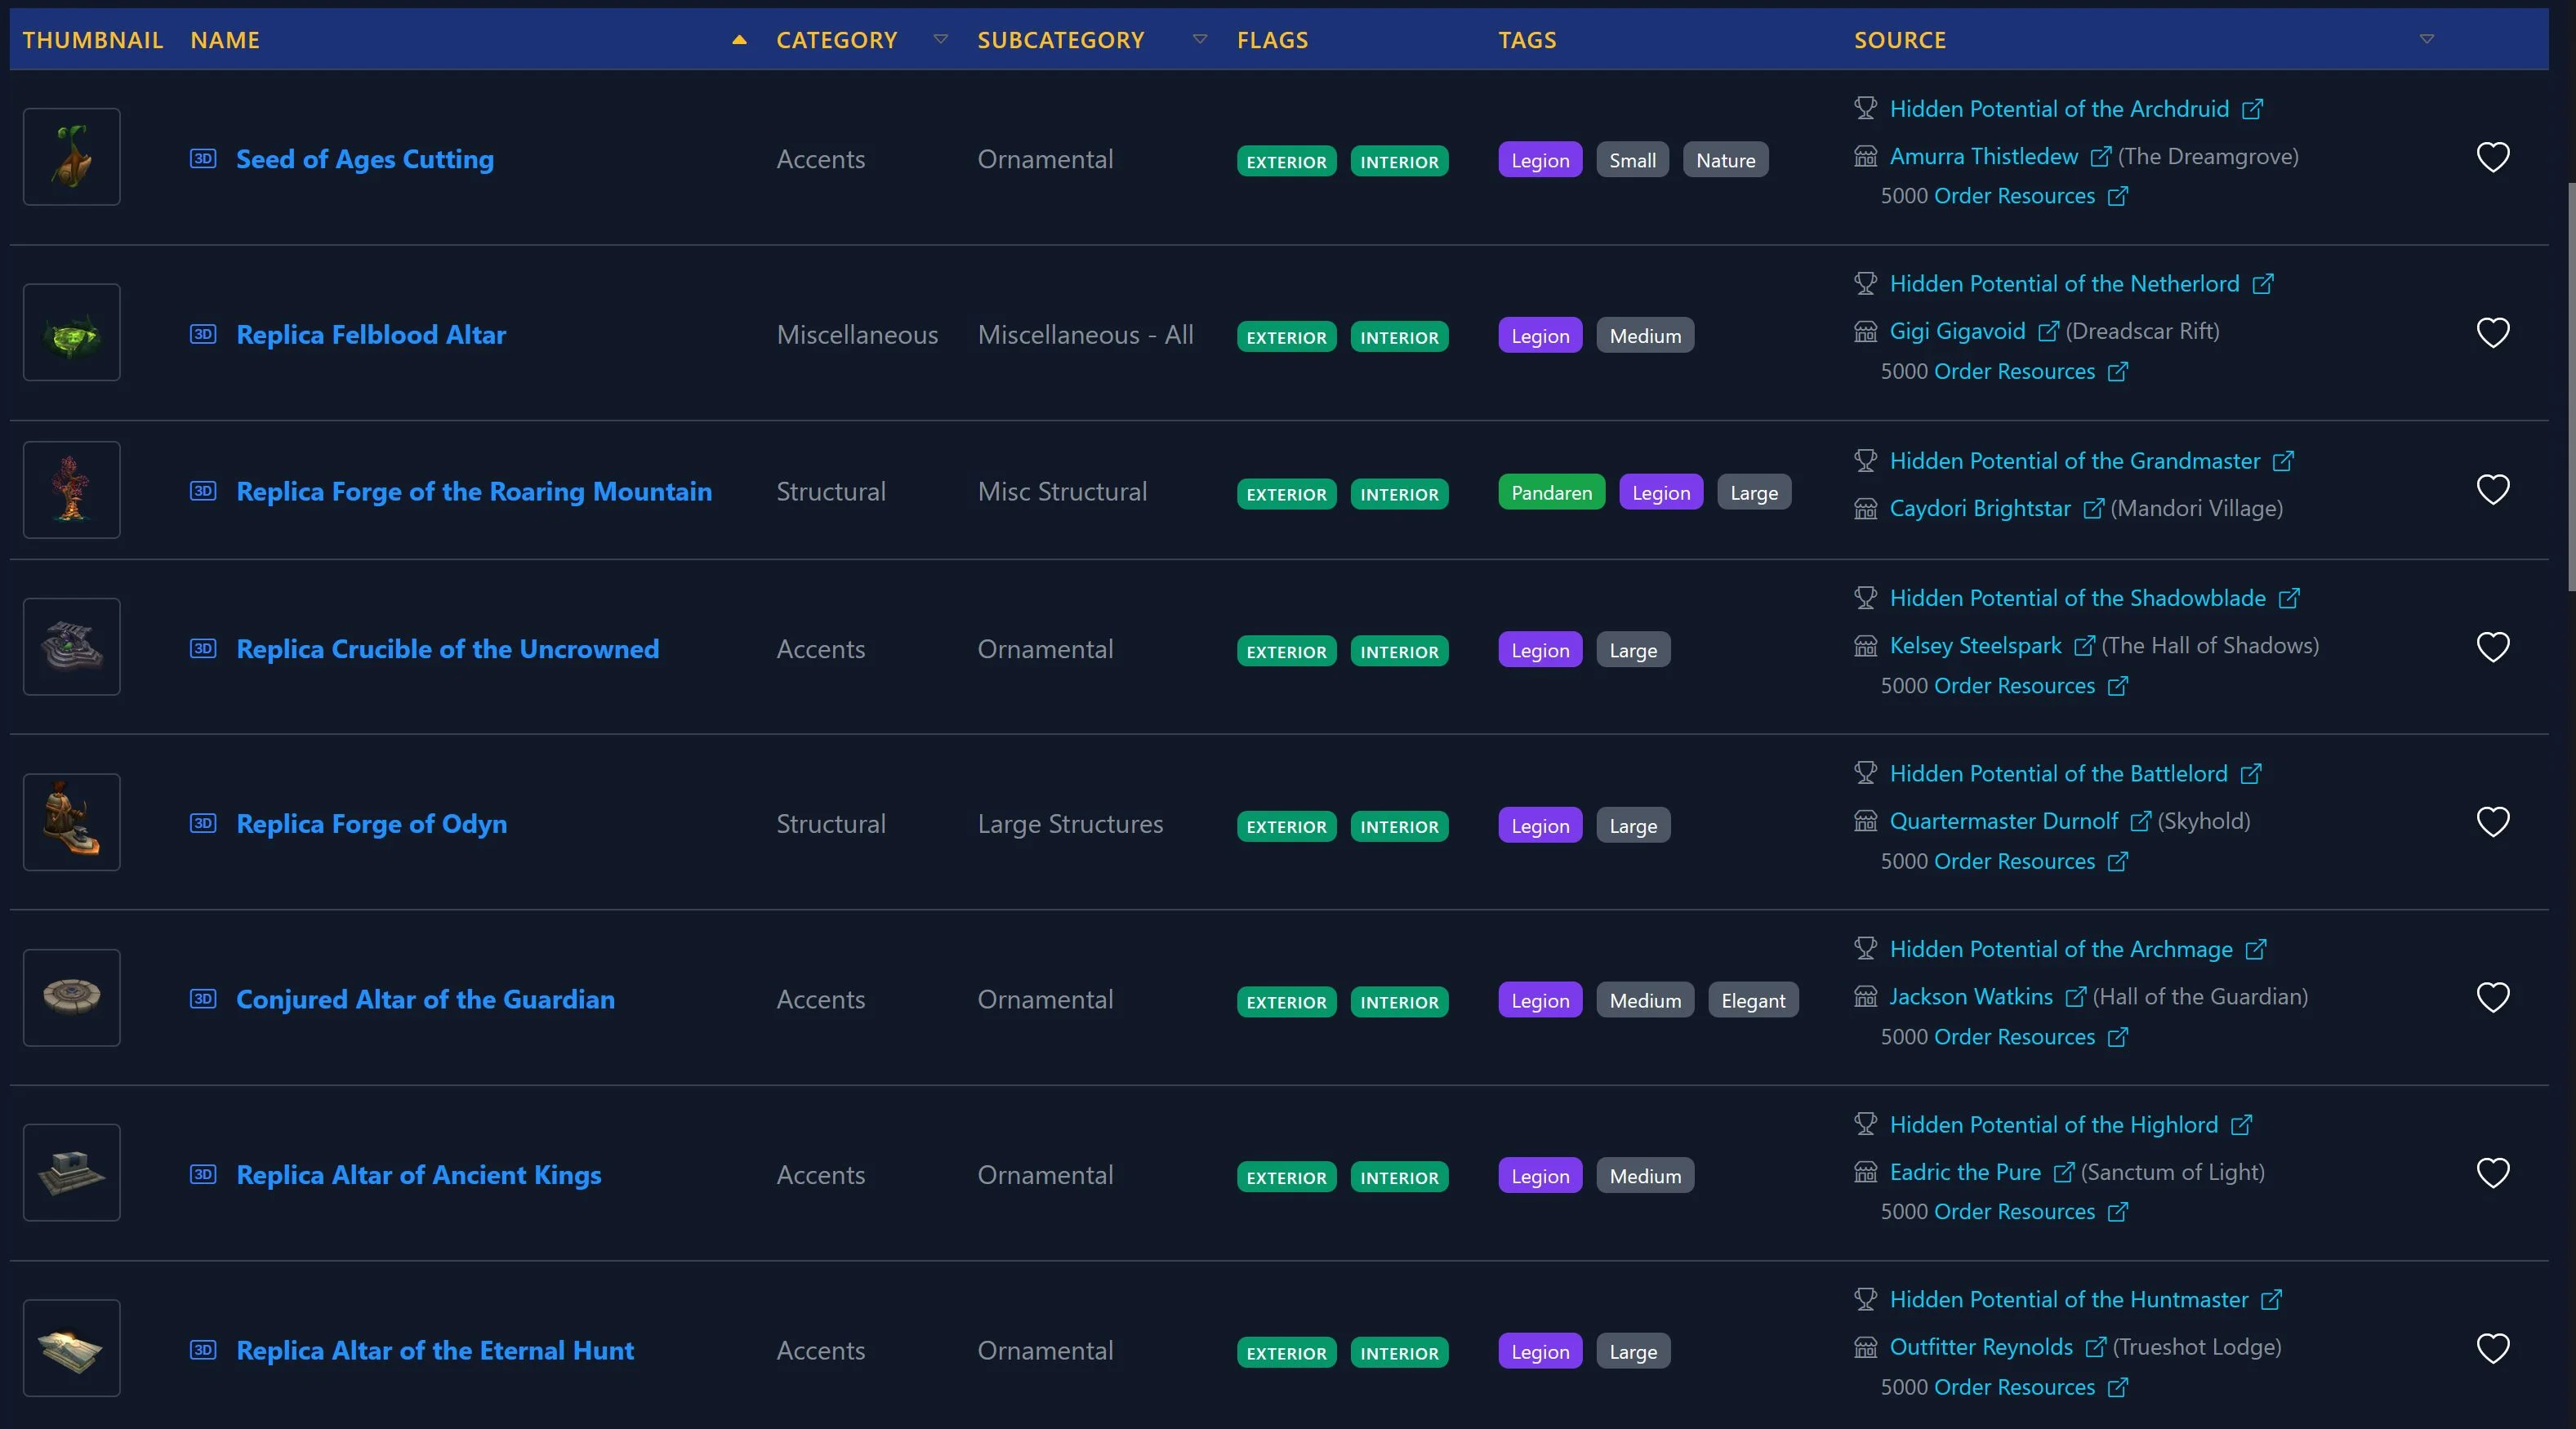Open external link icon after Eadric the Pure
2576x1429 pixels.
tap(2063, 1172)
